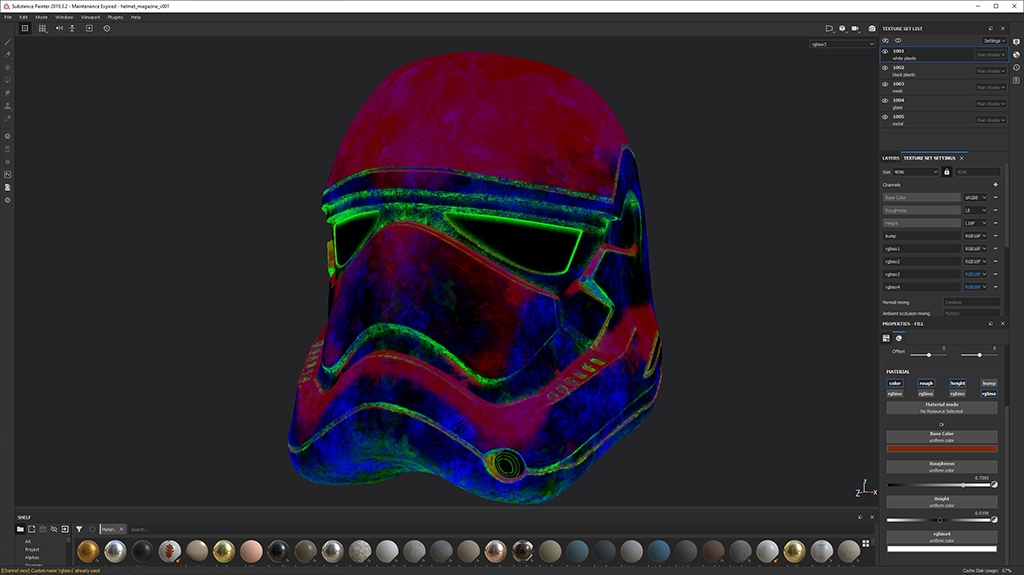The height and width of the screenshot is (575, 1024).
Task: Close the Texture Set Settings tab
Action: (x=961, y=158)
